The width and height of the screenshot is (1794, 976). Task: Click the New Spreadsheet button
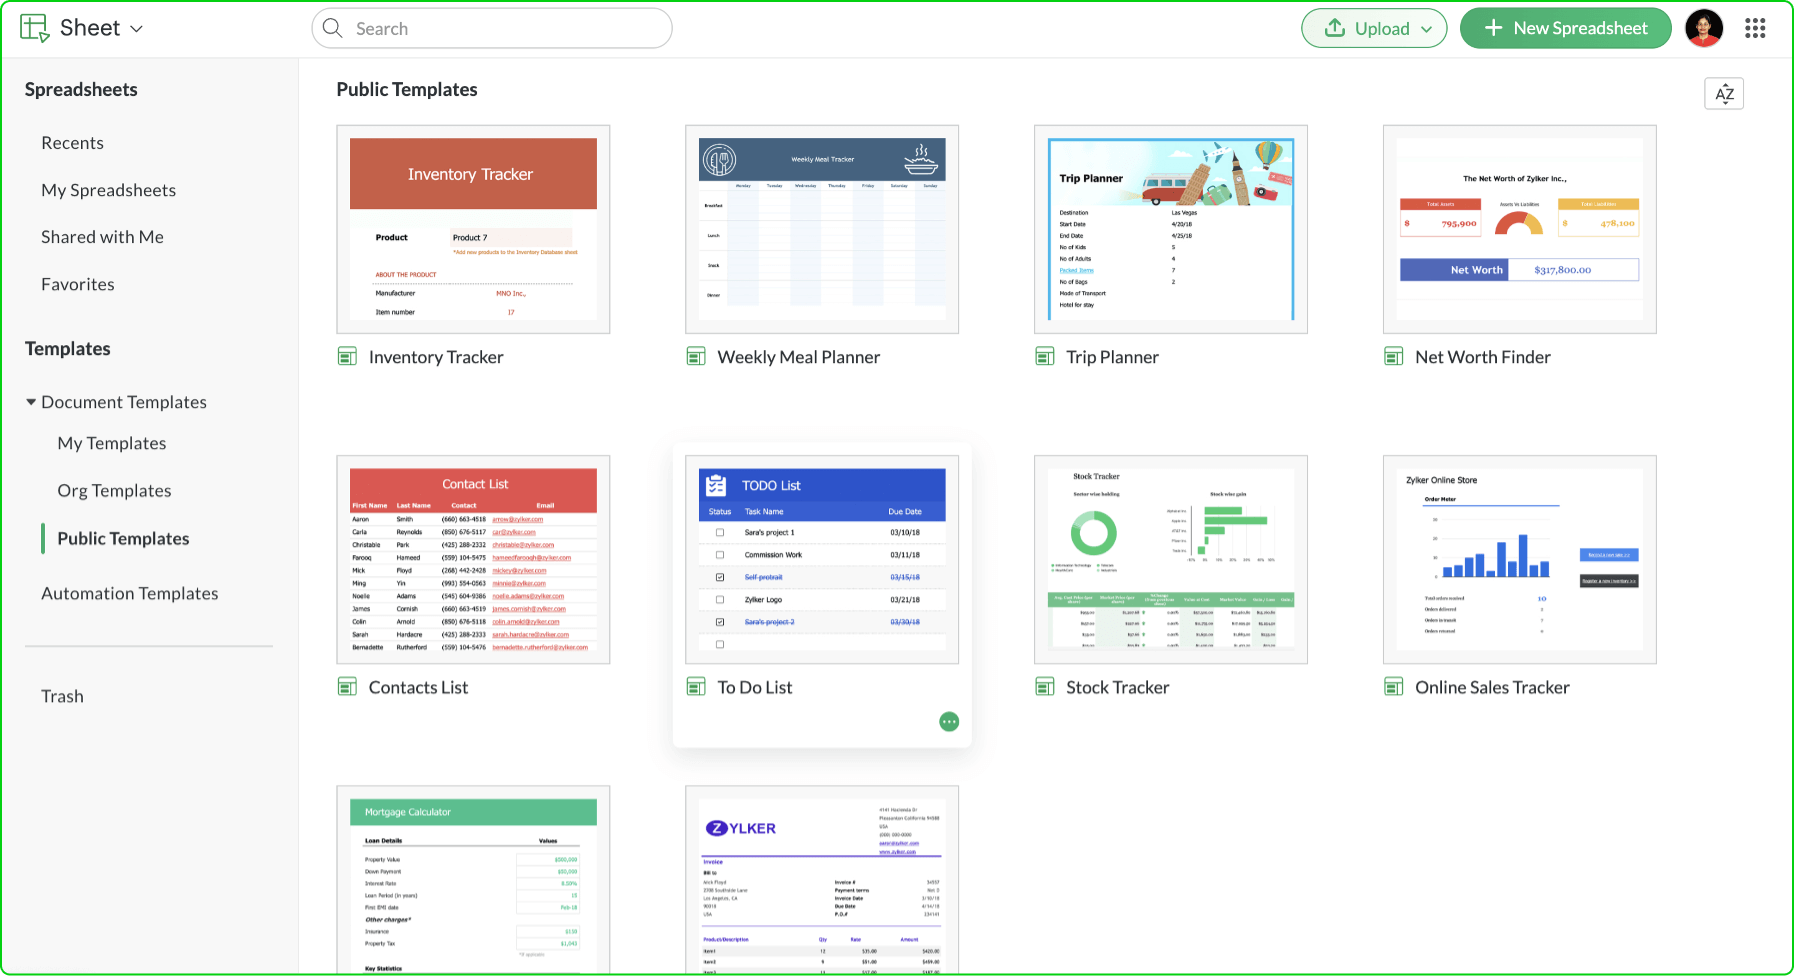1565,28
